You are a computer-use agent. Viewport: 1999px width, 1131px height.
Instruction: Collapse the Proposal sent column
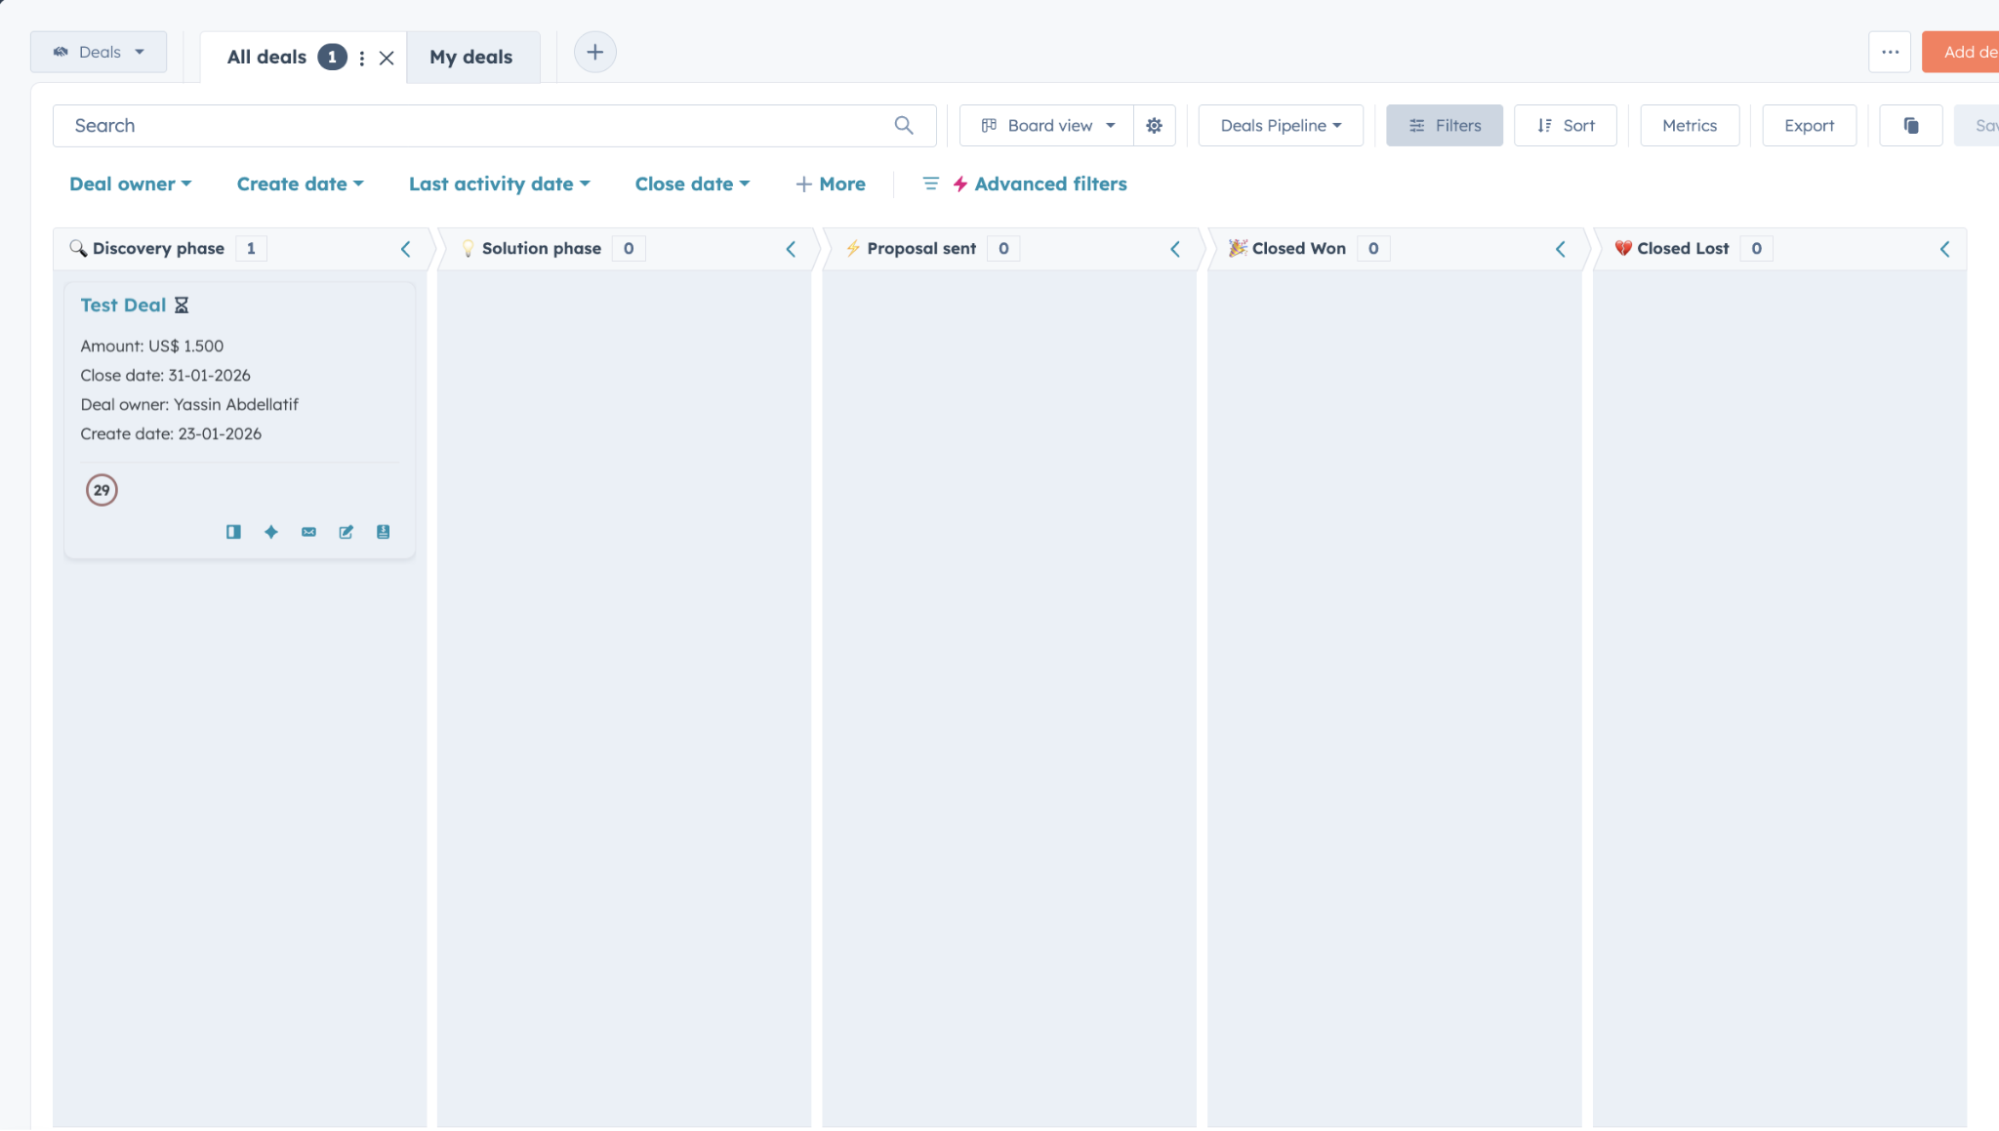click(1175, 249)
